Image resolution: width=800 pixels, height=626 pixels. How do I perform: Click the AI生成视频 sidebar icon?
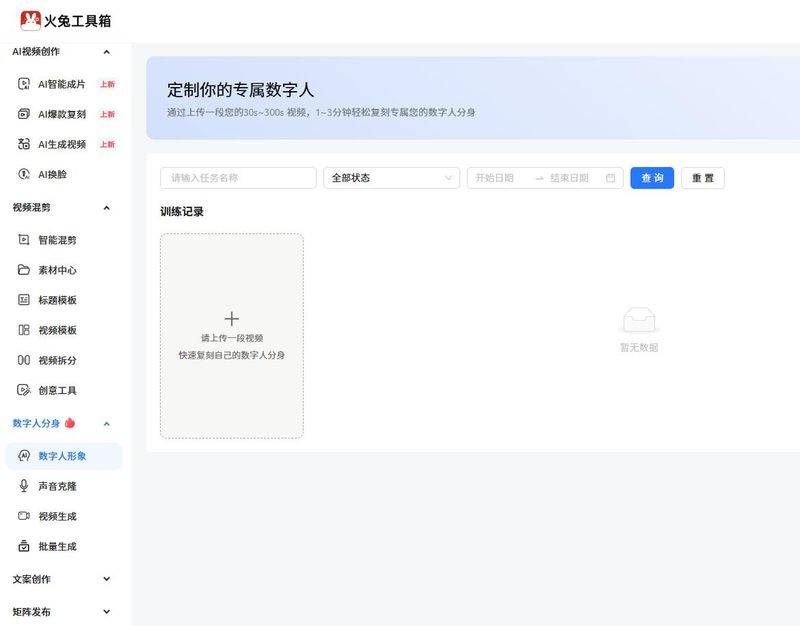tap(24, 144)
